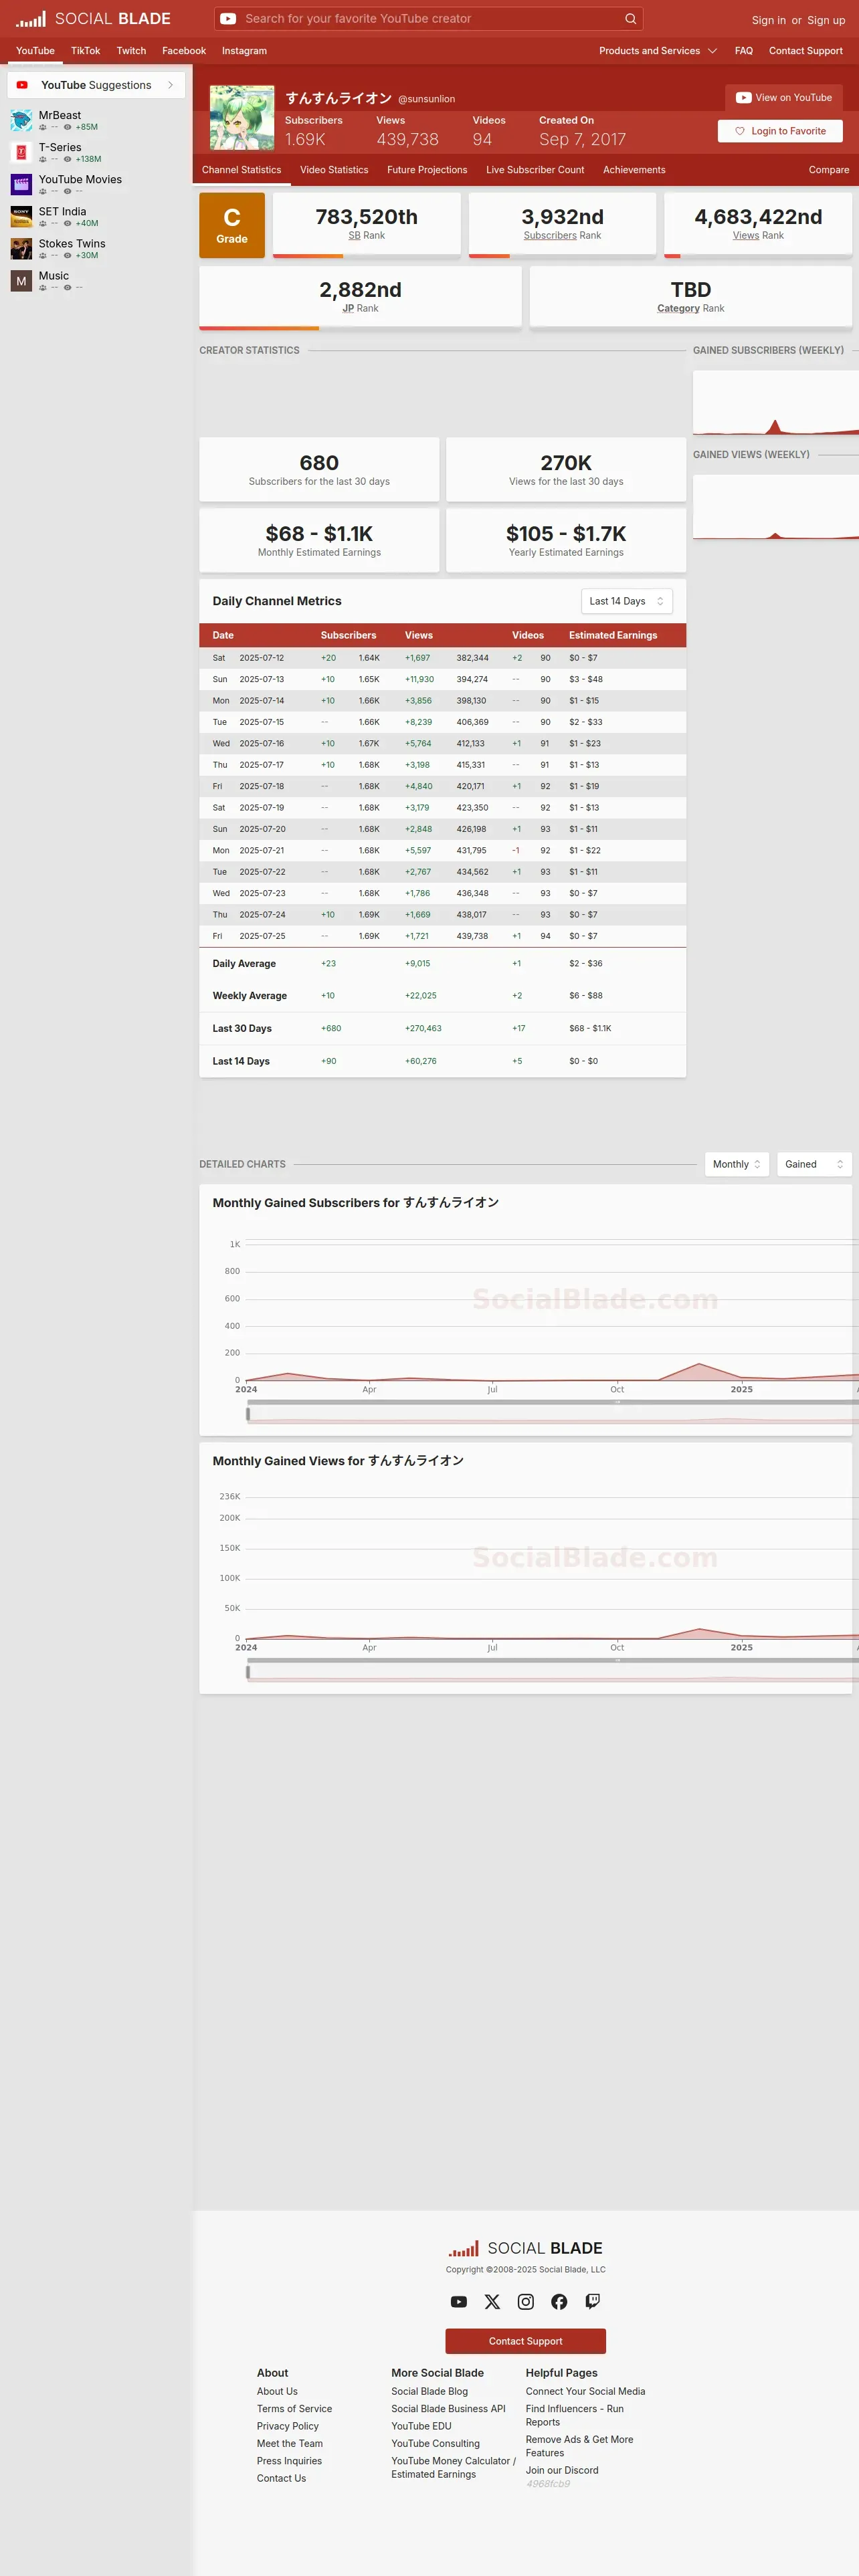Switch to the Facebook platform tab
Image resolution: width=859 pixels, height=2576 pixels.
[x=184, y=51]
